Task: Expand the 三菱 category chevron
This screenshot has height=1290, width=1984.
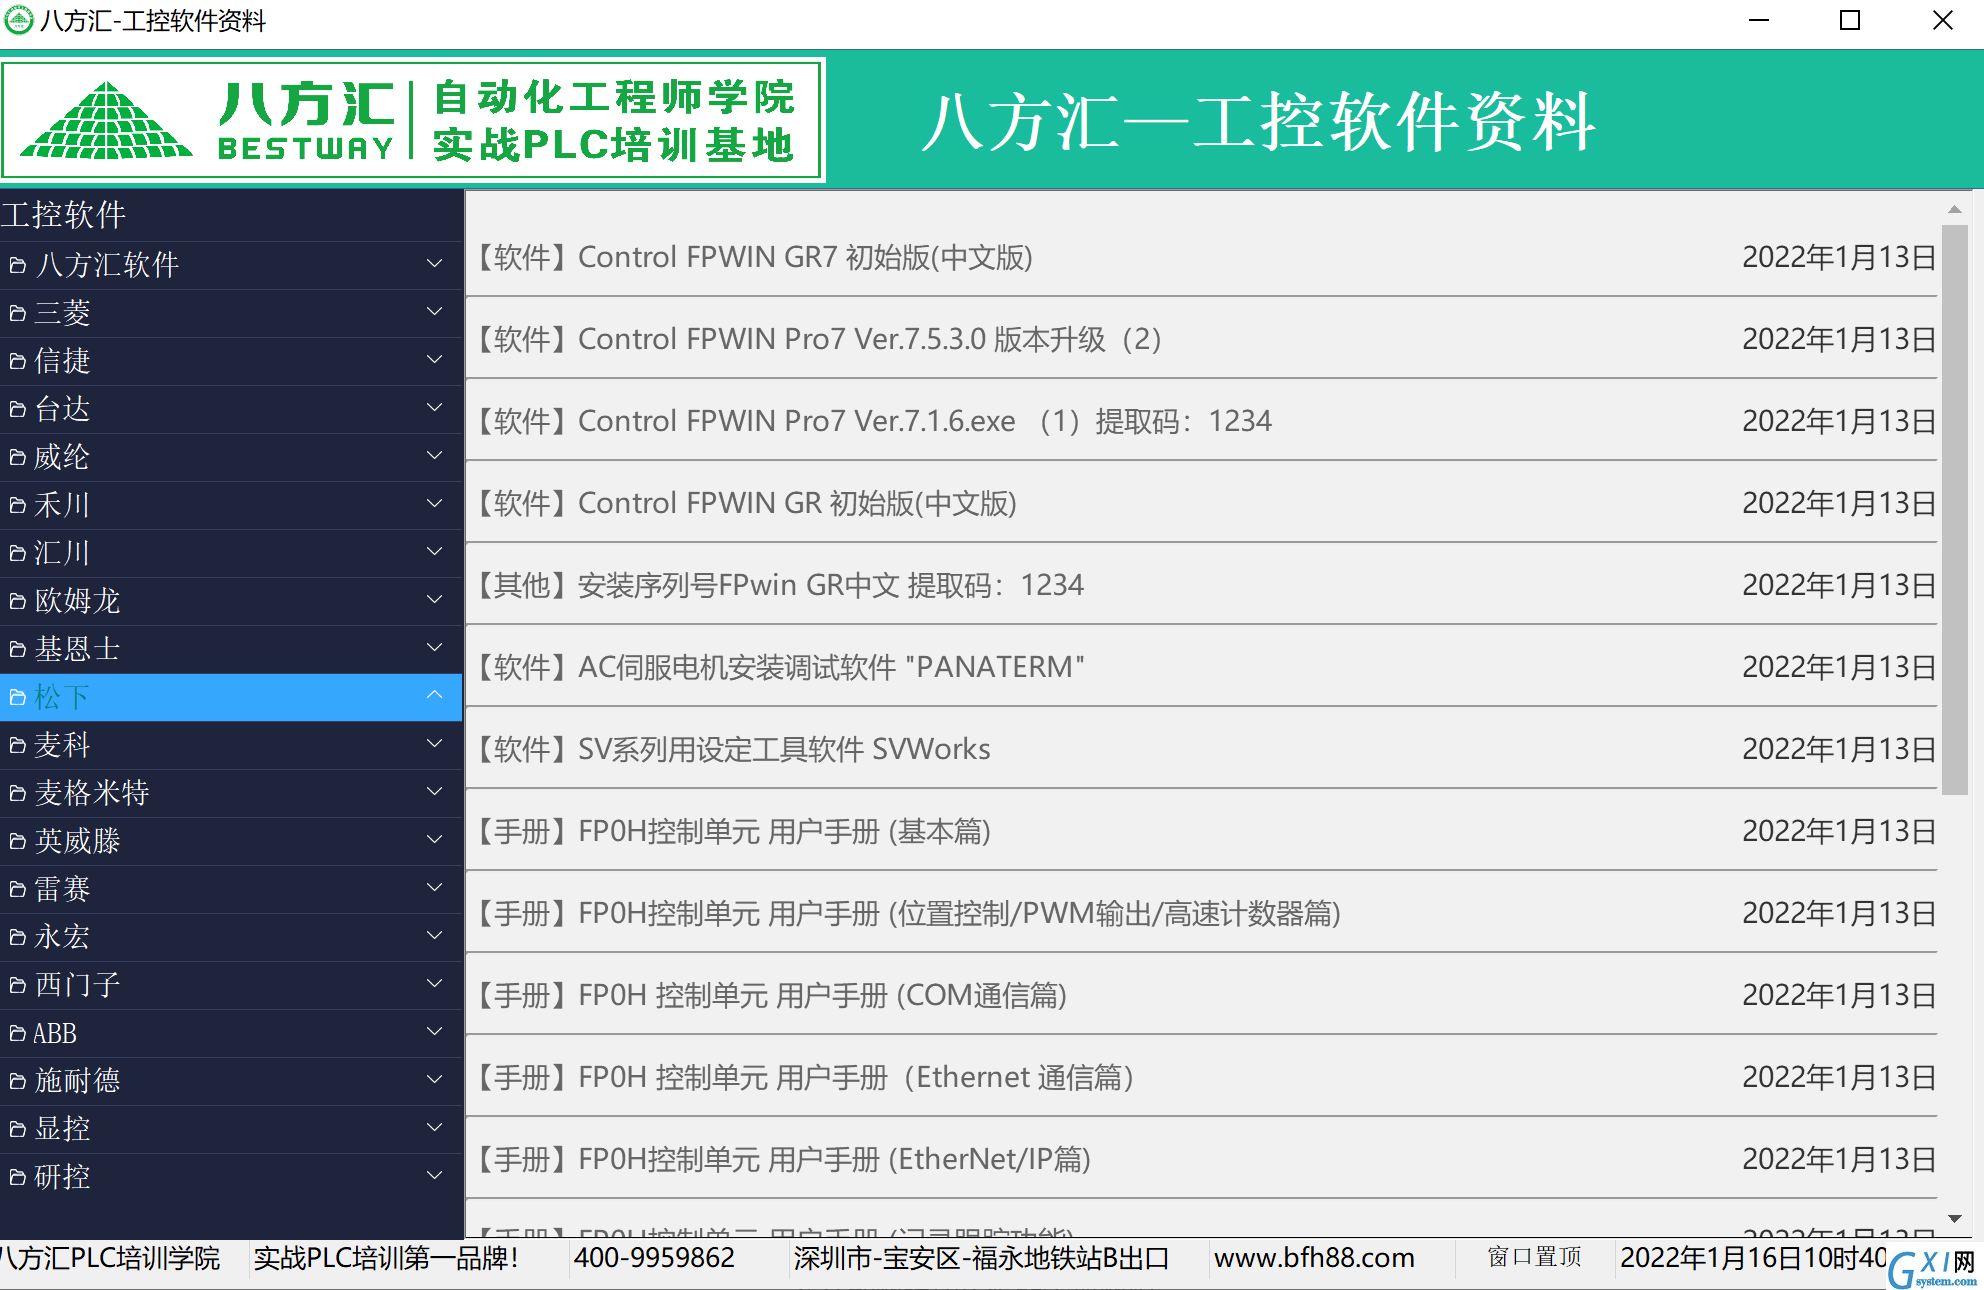Action: click(x=434, y=311)
